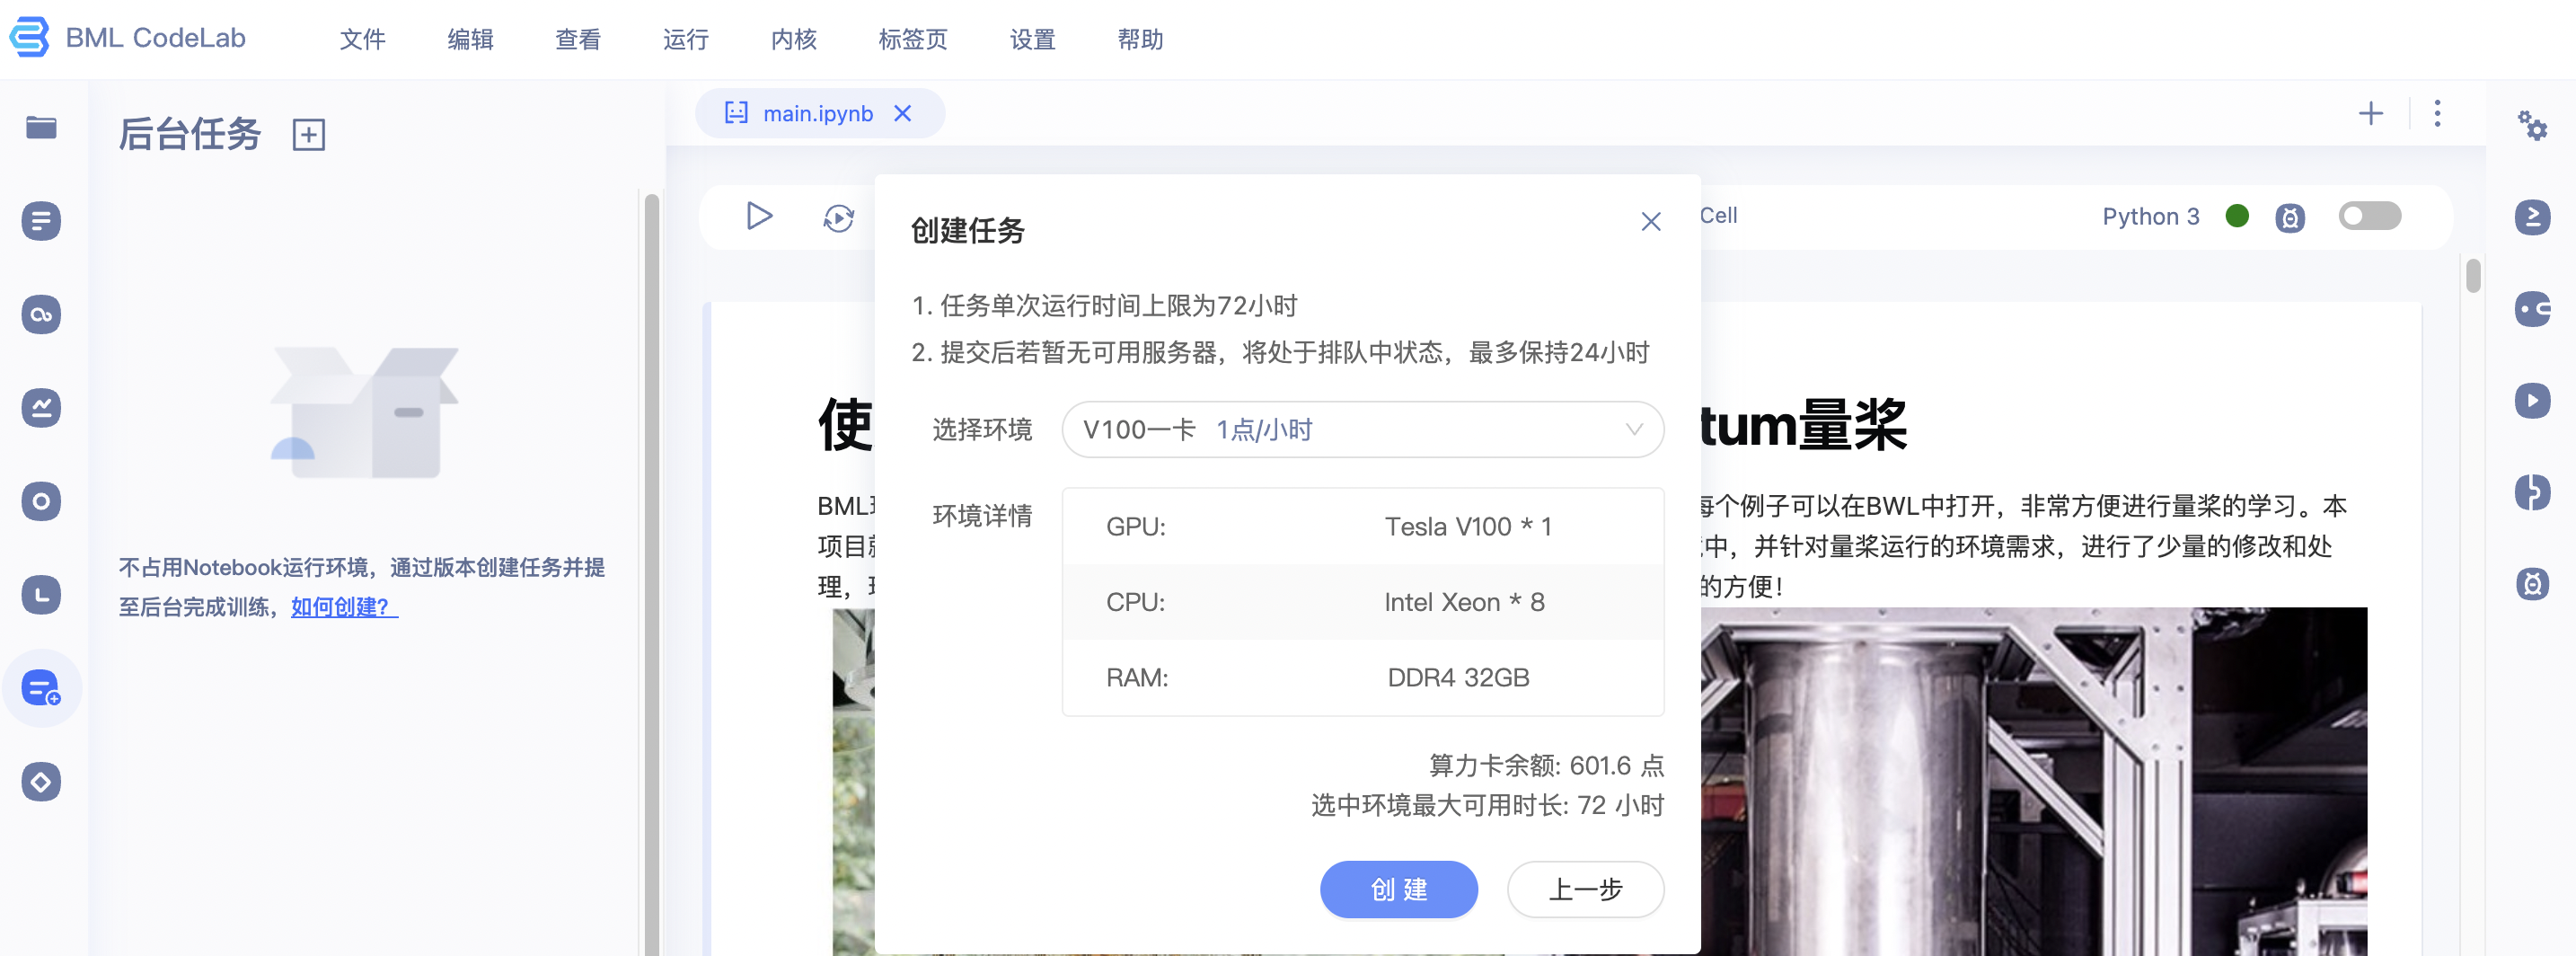Open the settings gears icon on right sidebar
The height and width of the screenshot is (956, 2576).
pos(2532,128)
